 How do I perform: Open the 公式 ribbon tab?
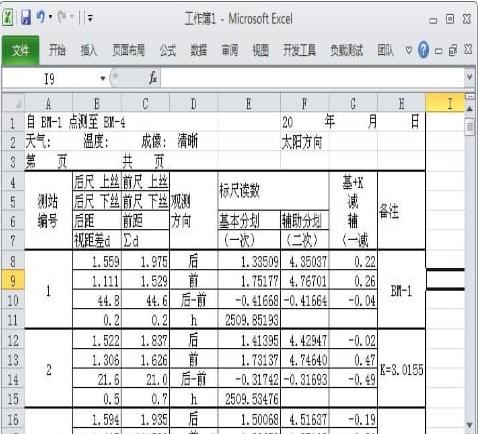click(167, 51)
